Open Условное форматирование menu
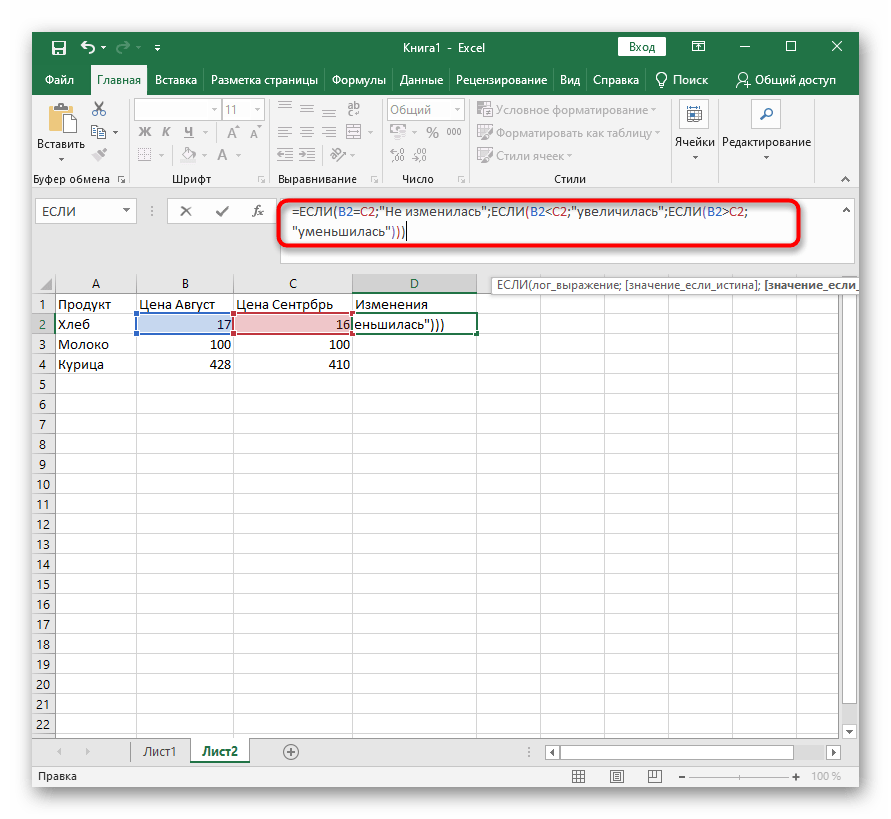Screen dimensions: 891x819 click(x=567, y=109)
